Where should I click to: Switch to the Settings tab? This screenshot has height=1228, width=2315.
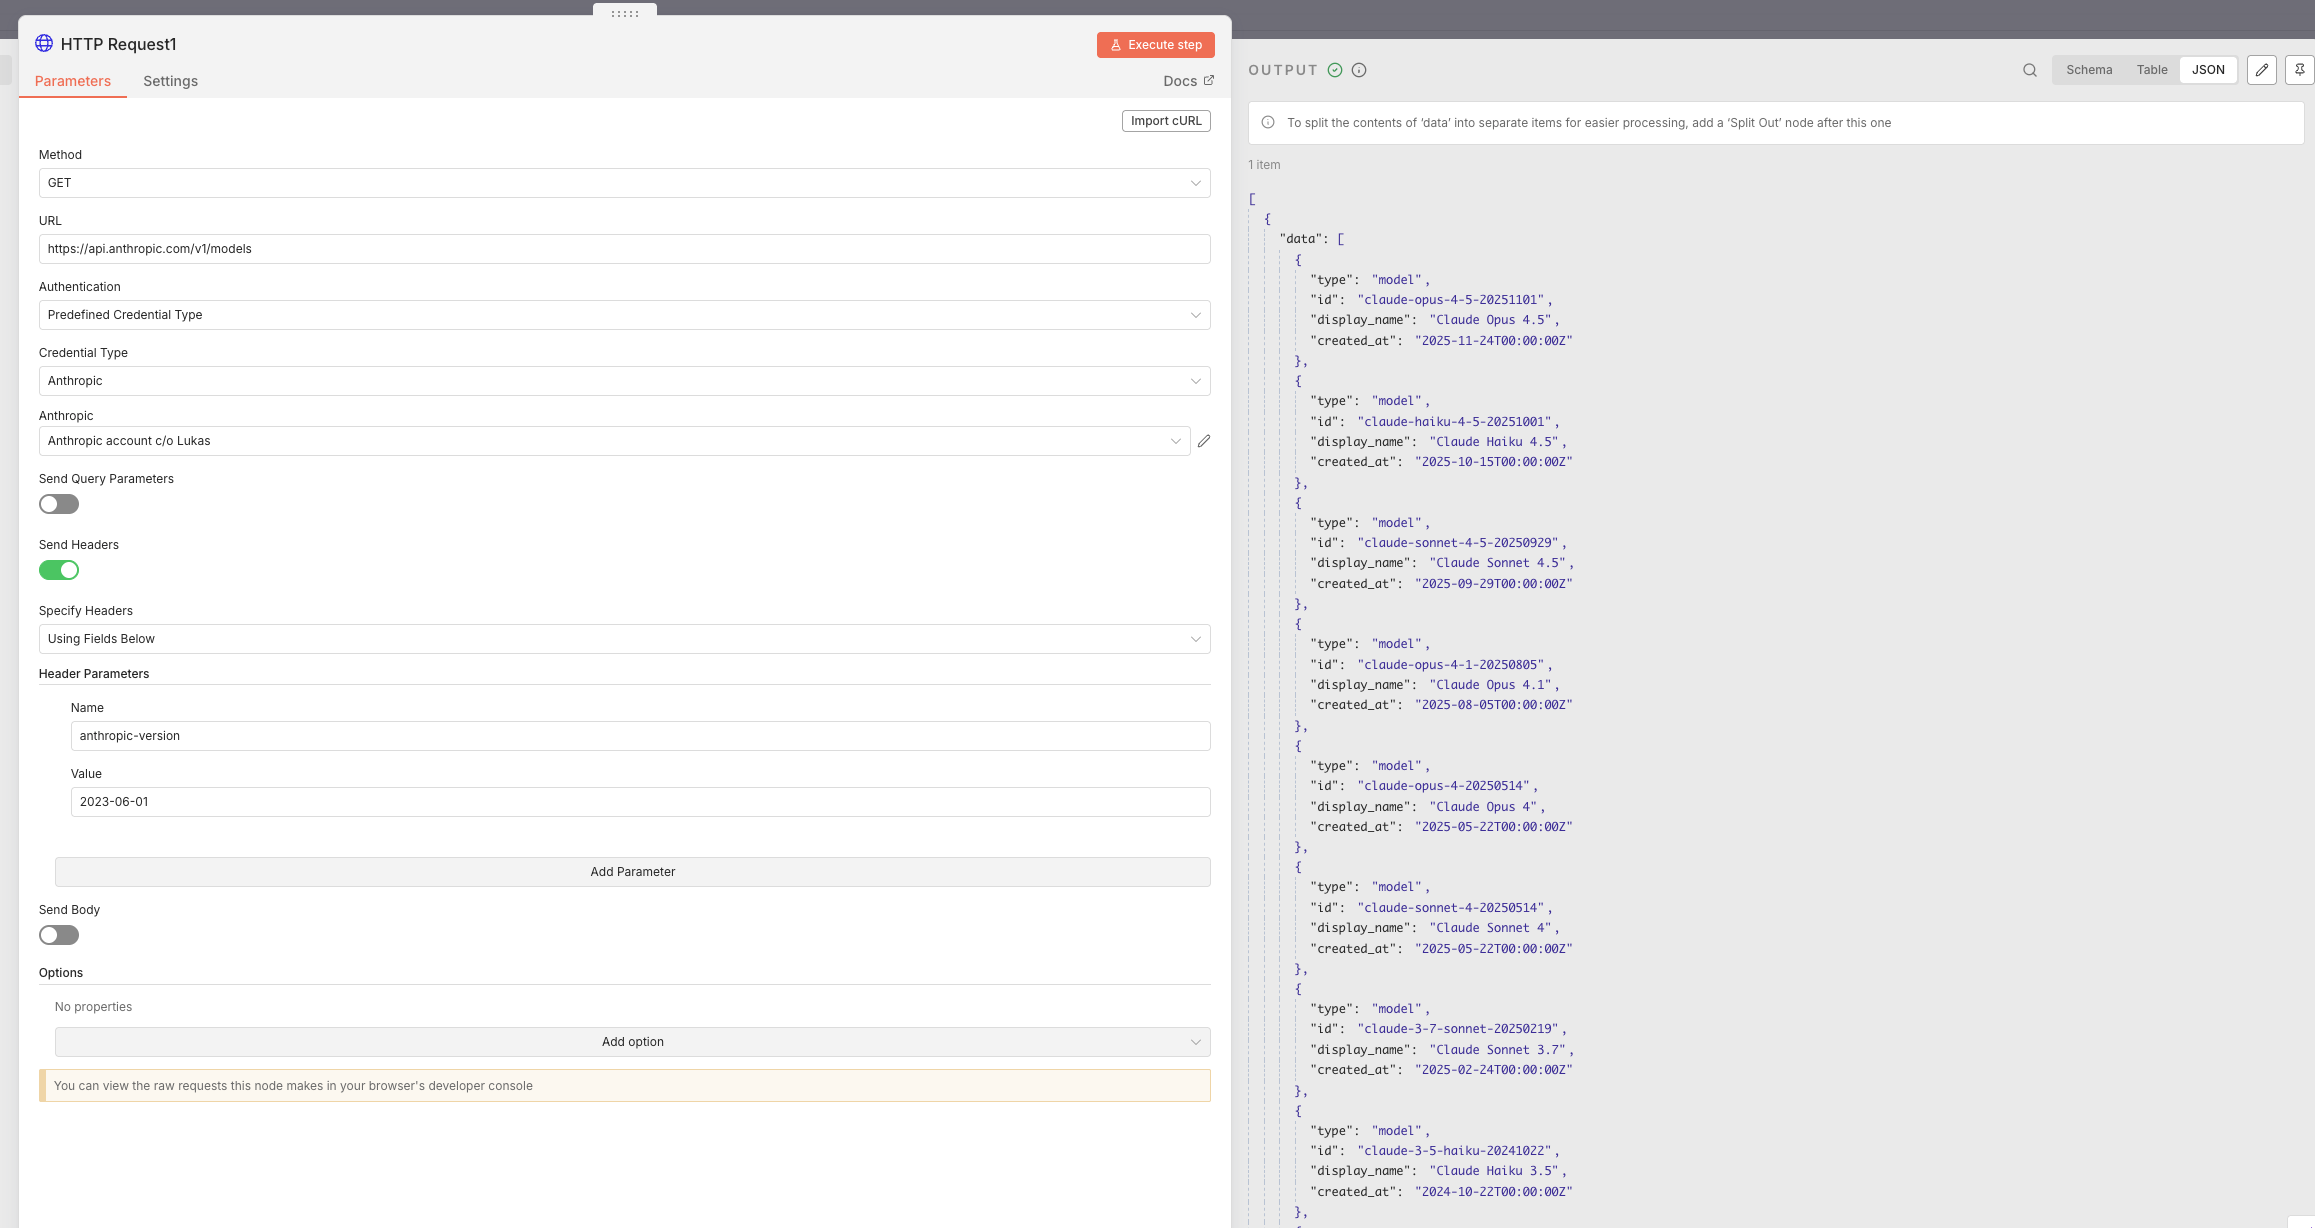170,81
